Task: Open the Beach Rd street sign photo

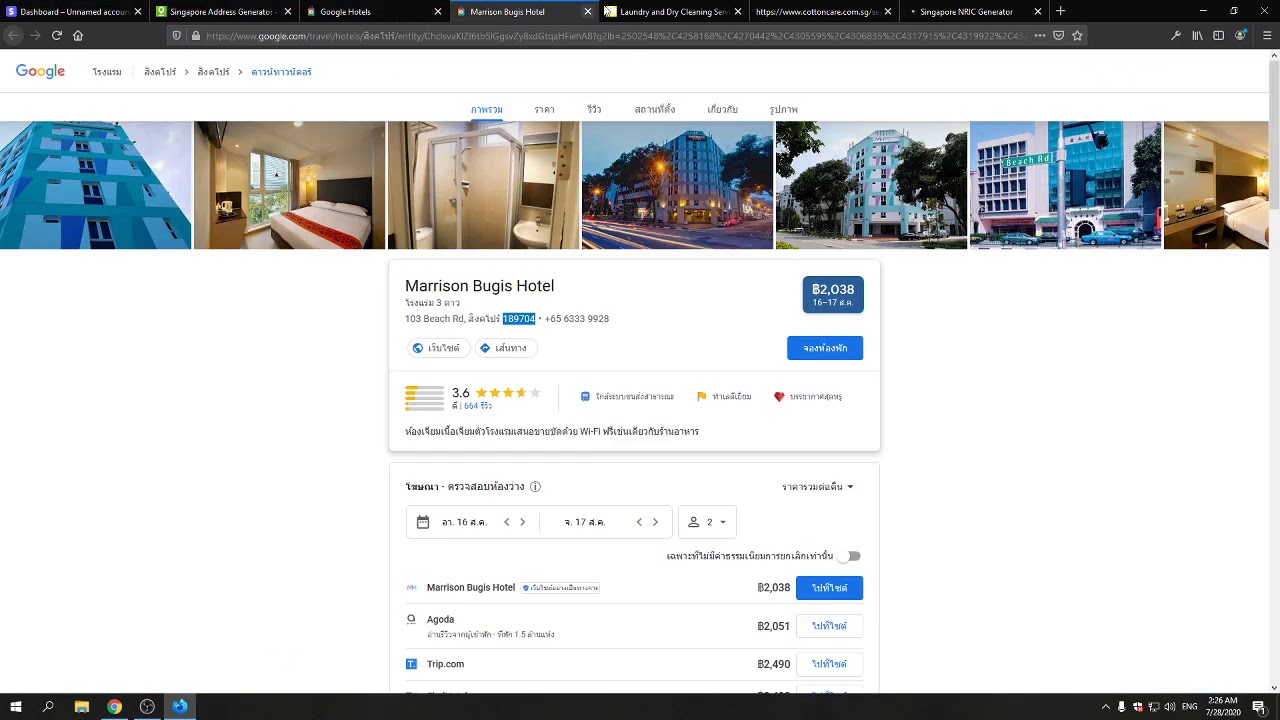Action: click(x=1065, y=185)
